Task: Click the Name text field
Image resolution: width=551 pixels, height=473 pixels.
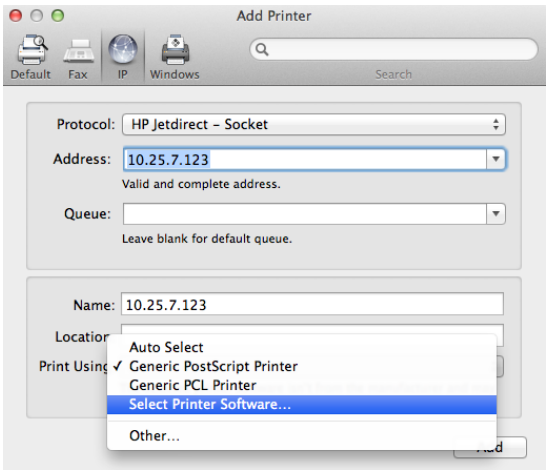Action: point(312,304)
